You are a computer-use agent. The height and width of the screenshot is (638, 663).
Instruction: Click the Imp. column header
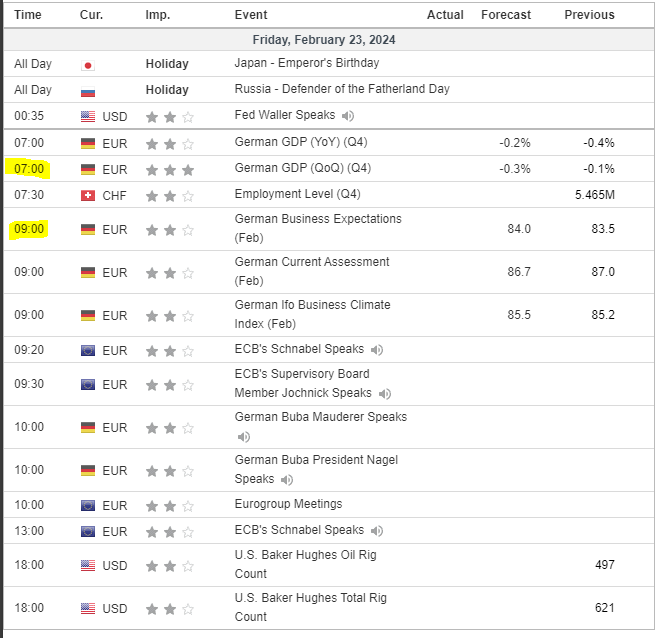coord(157,15)
